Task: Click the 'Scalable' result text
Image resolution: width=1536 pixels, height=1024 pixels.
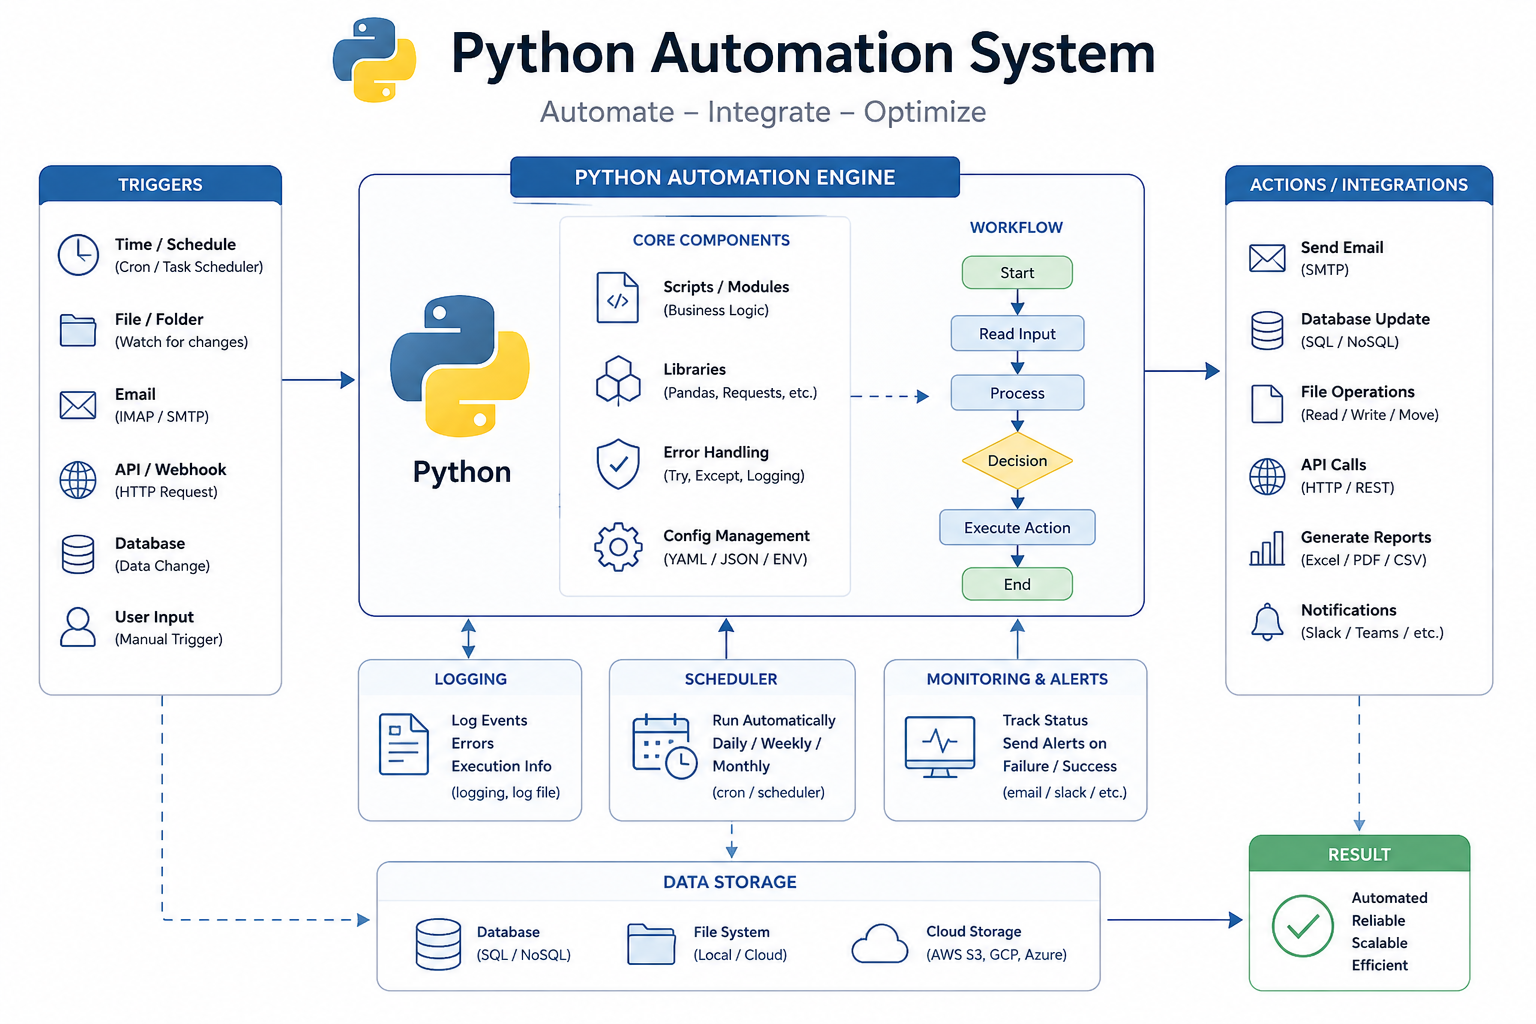Action: [x=1379, y=943]
